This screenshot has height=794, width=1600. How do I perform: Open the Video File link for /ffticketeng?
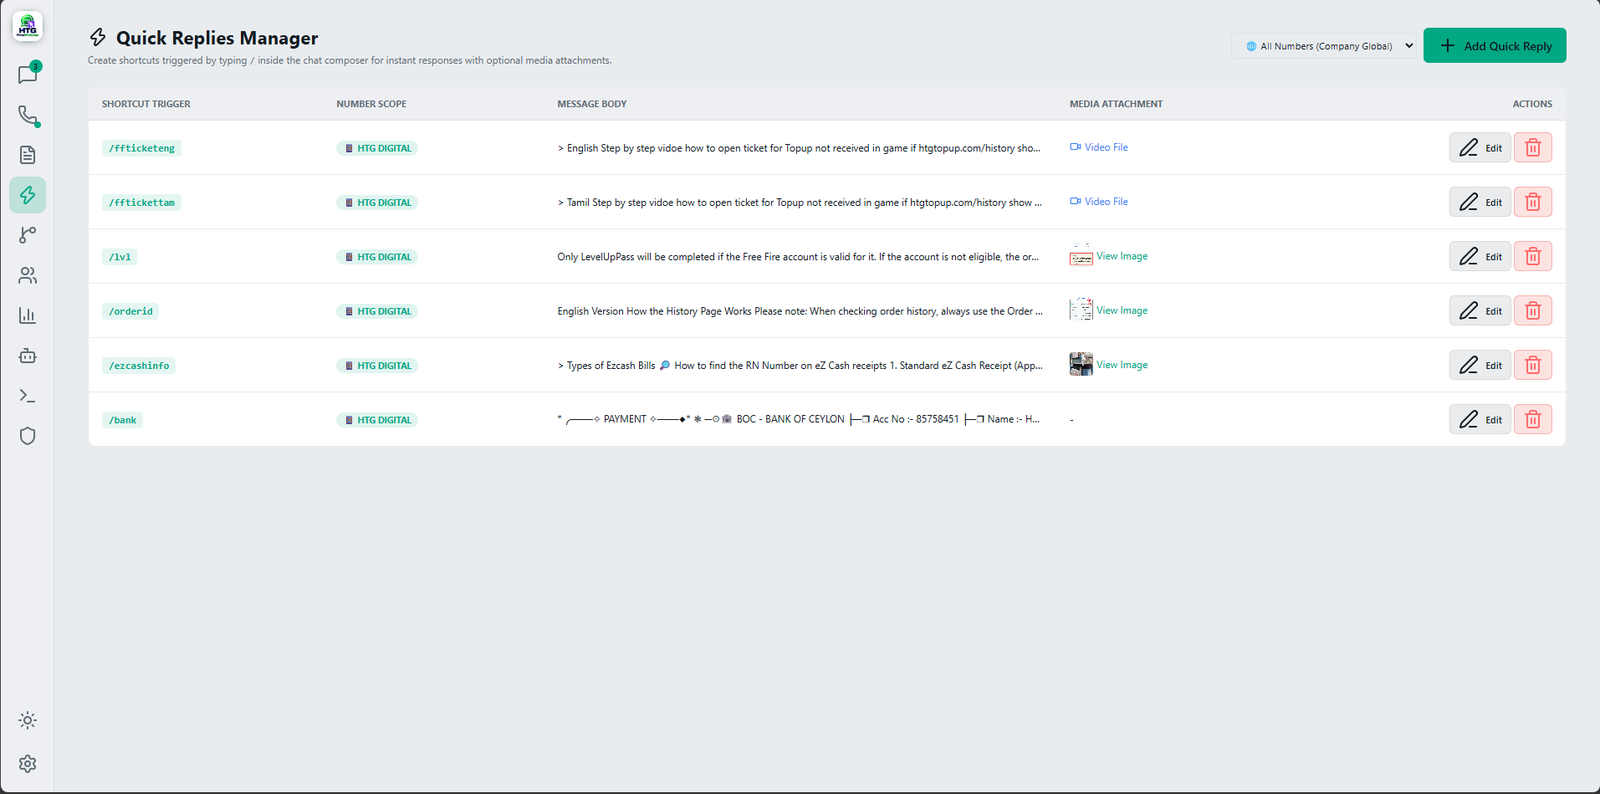click(1099, 147)
